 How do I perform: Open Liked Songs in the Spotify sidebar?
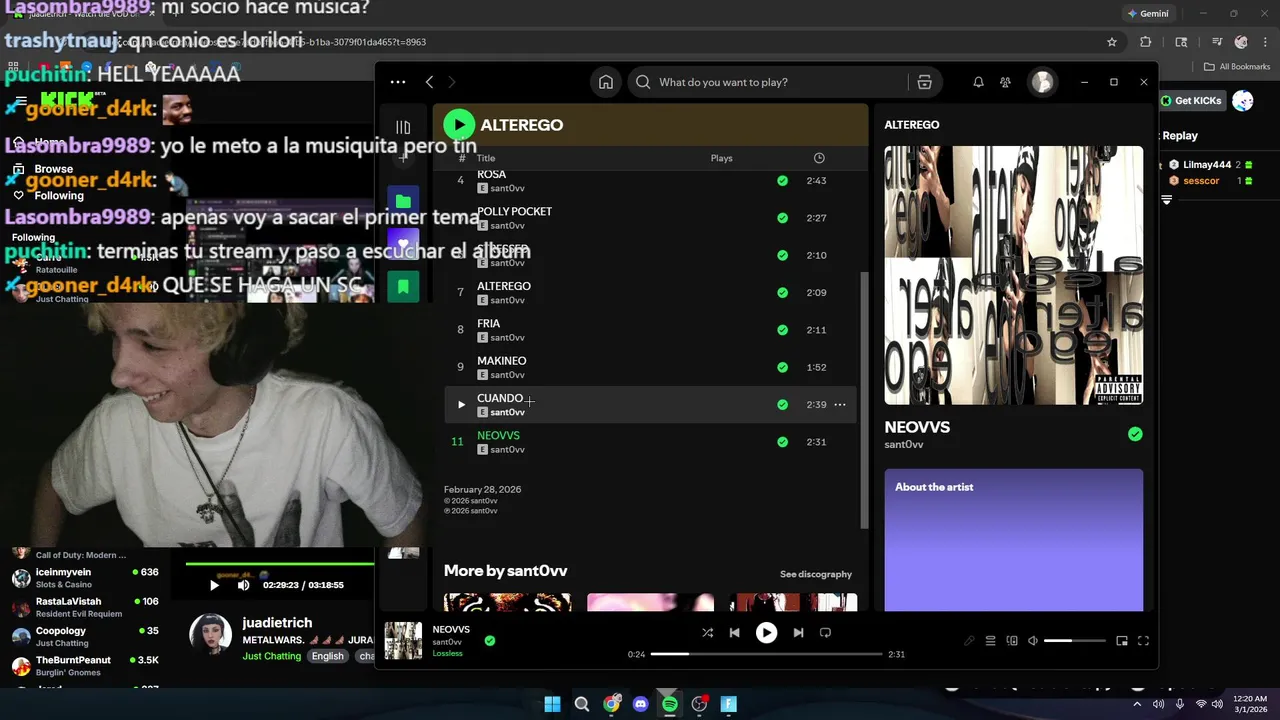[403, 244]
